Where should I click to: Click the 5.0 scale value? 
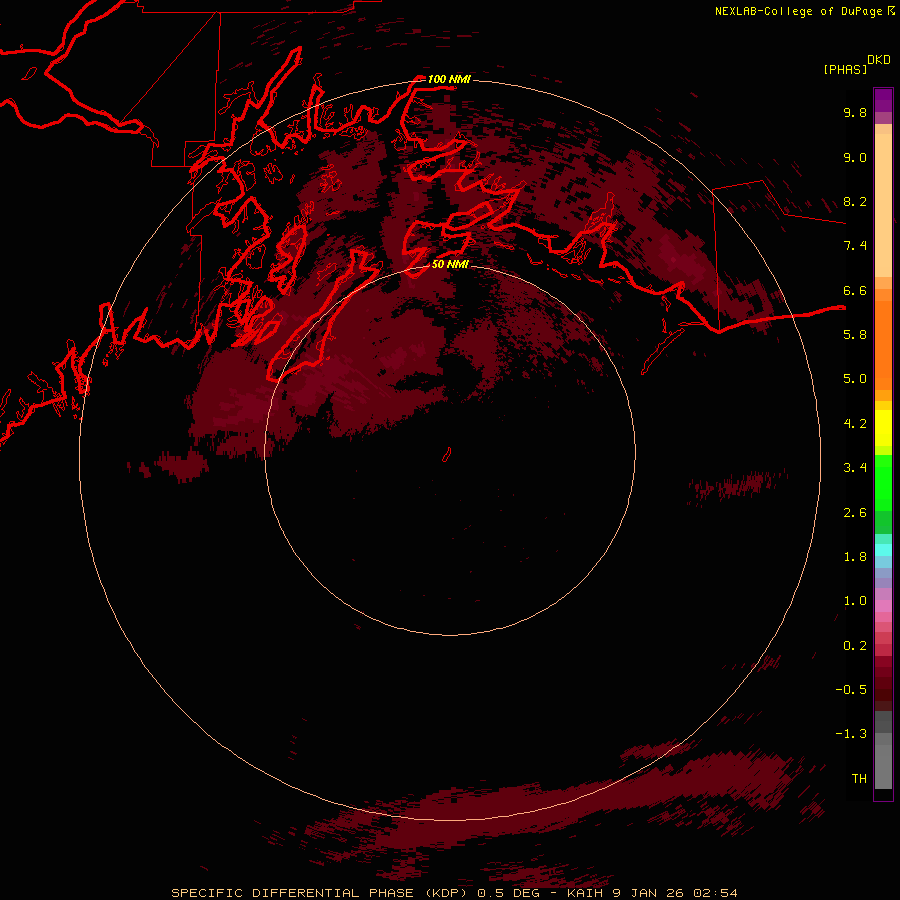point(855,379)
